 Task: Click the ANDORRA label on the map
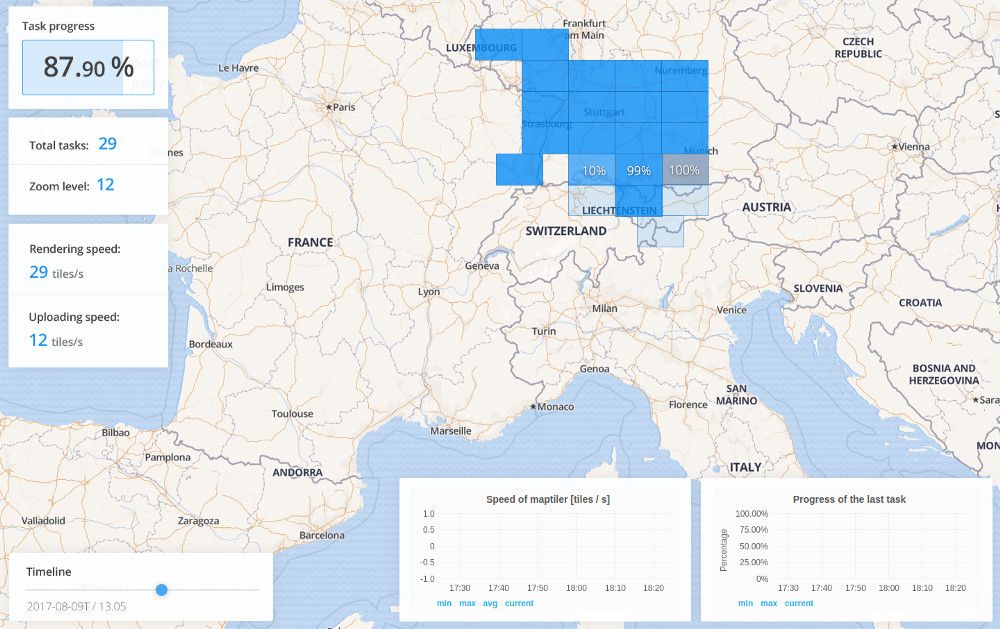[x=297, y=473]
